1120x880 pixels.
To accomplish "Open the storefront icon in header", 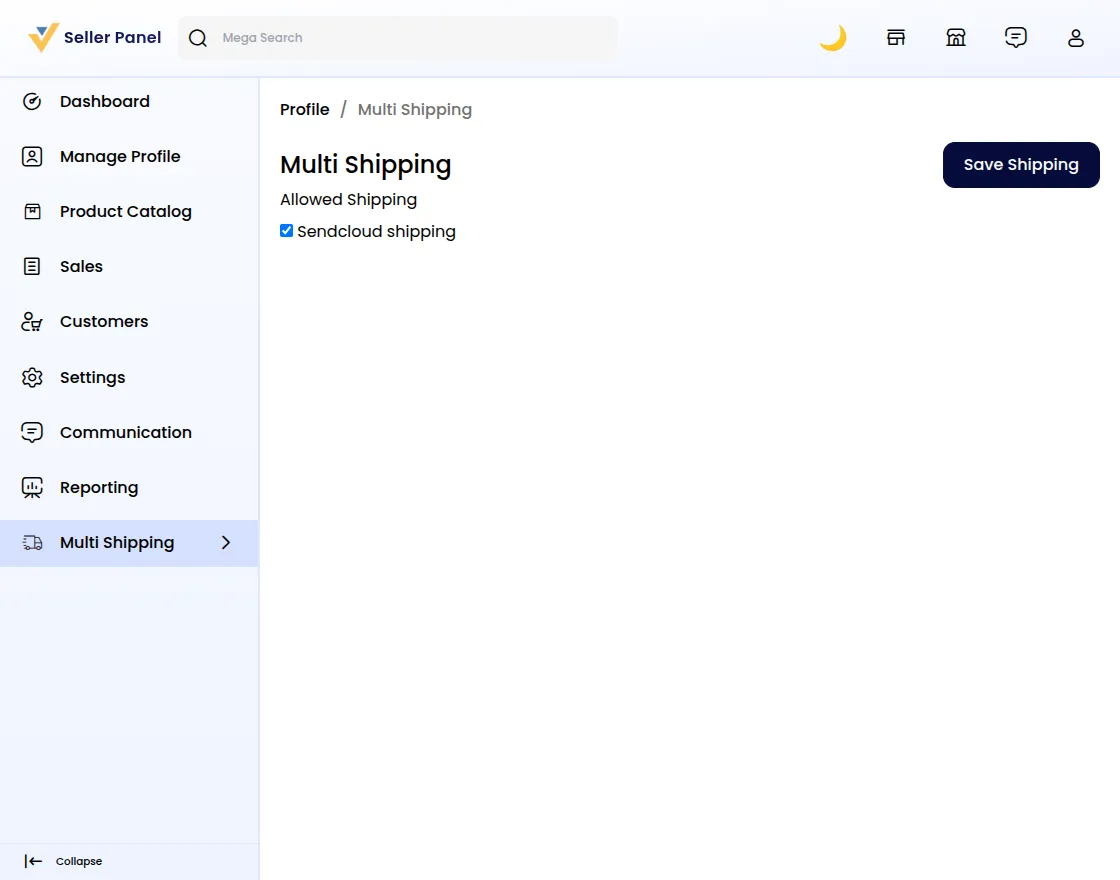I will [896, 38].
